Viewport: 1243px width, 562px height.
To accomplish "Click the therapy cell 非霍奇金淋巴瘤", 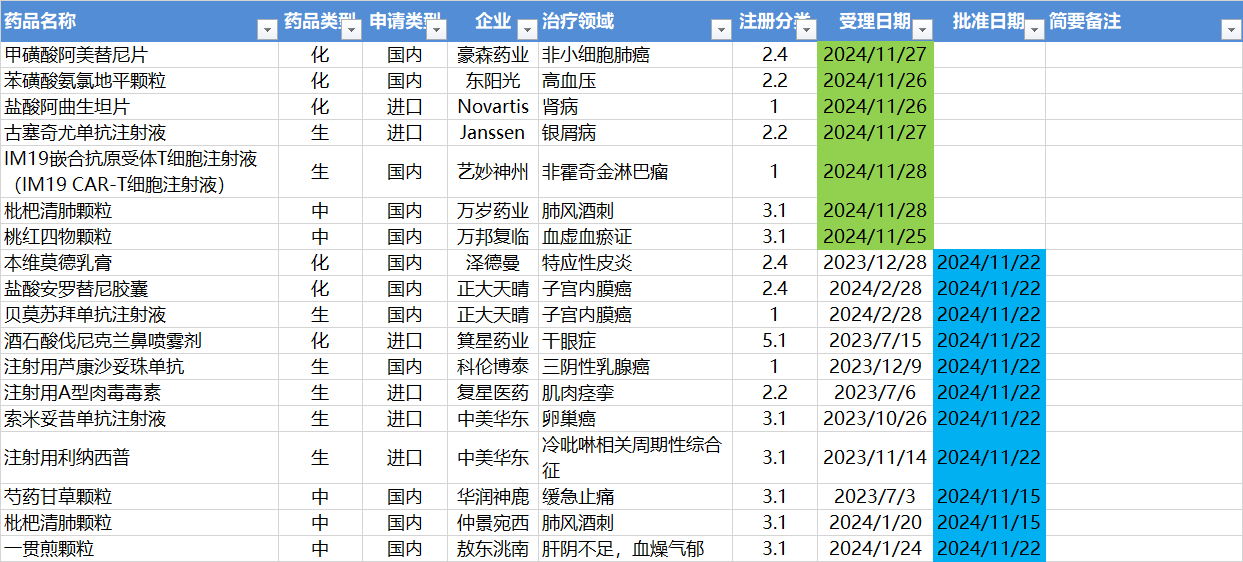I will pyautogui.click(x=635, y=172).
